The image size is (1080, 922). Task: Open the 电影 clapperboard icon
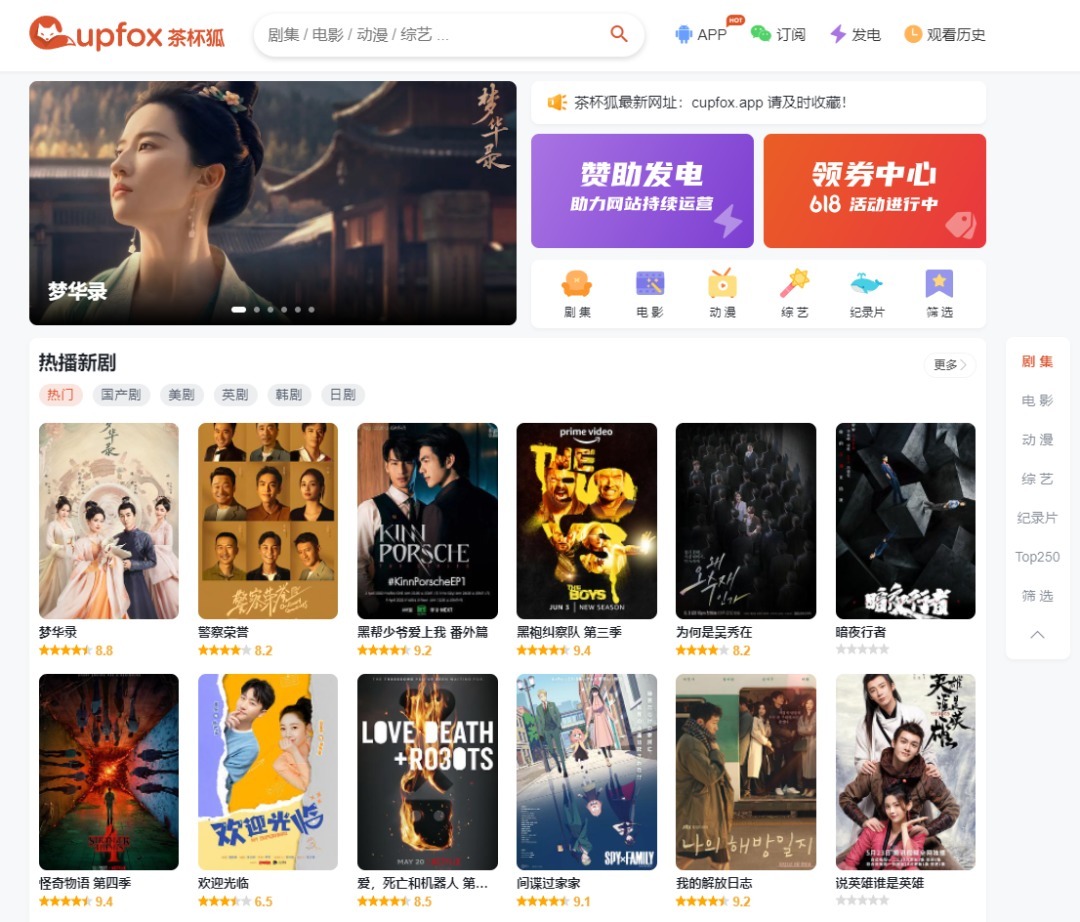click(650, 284)
